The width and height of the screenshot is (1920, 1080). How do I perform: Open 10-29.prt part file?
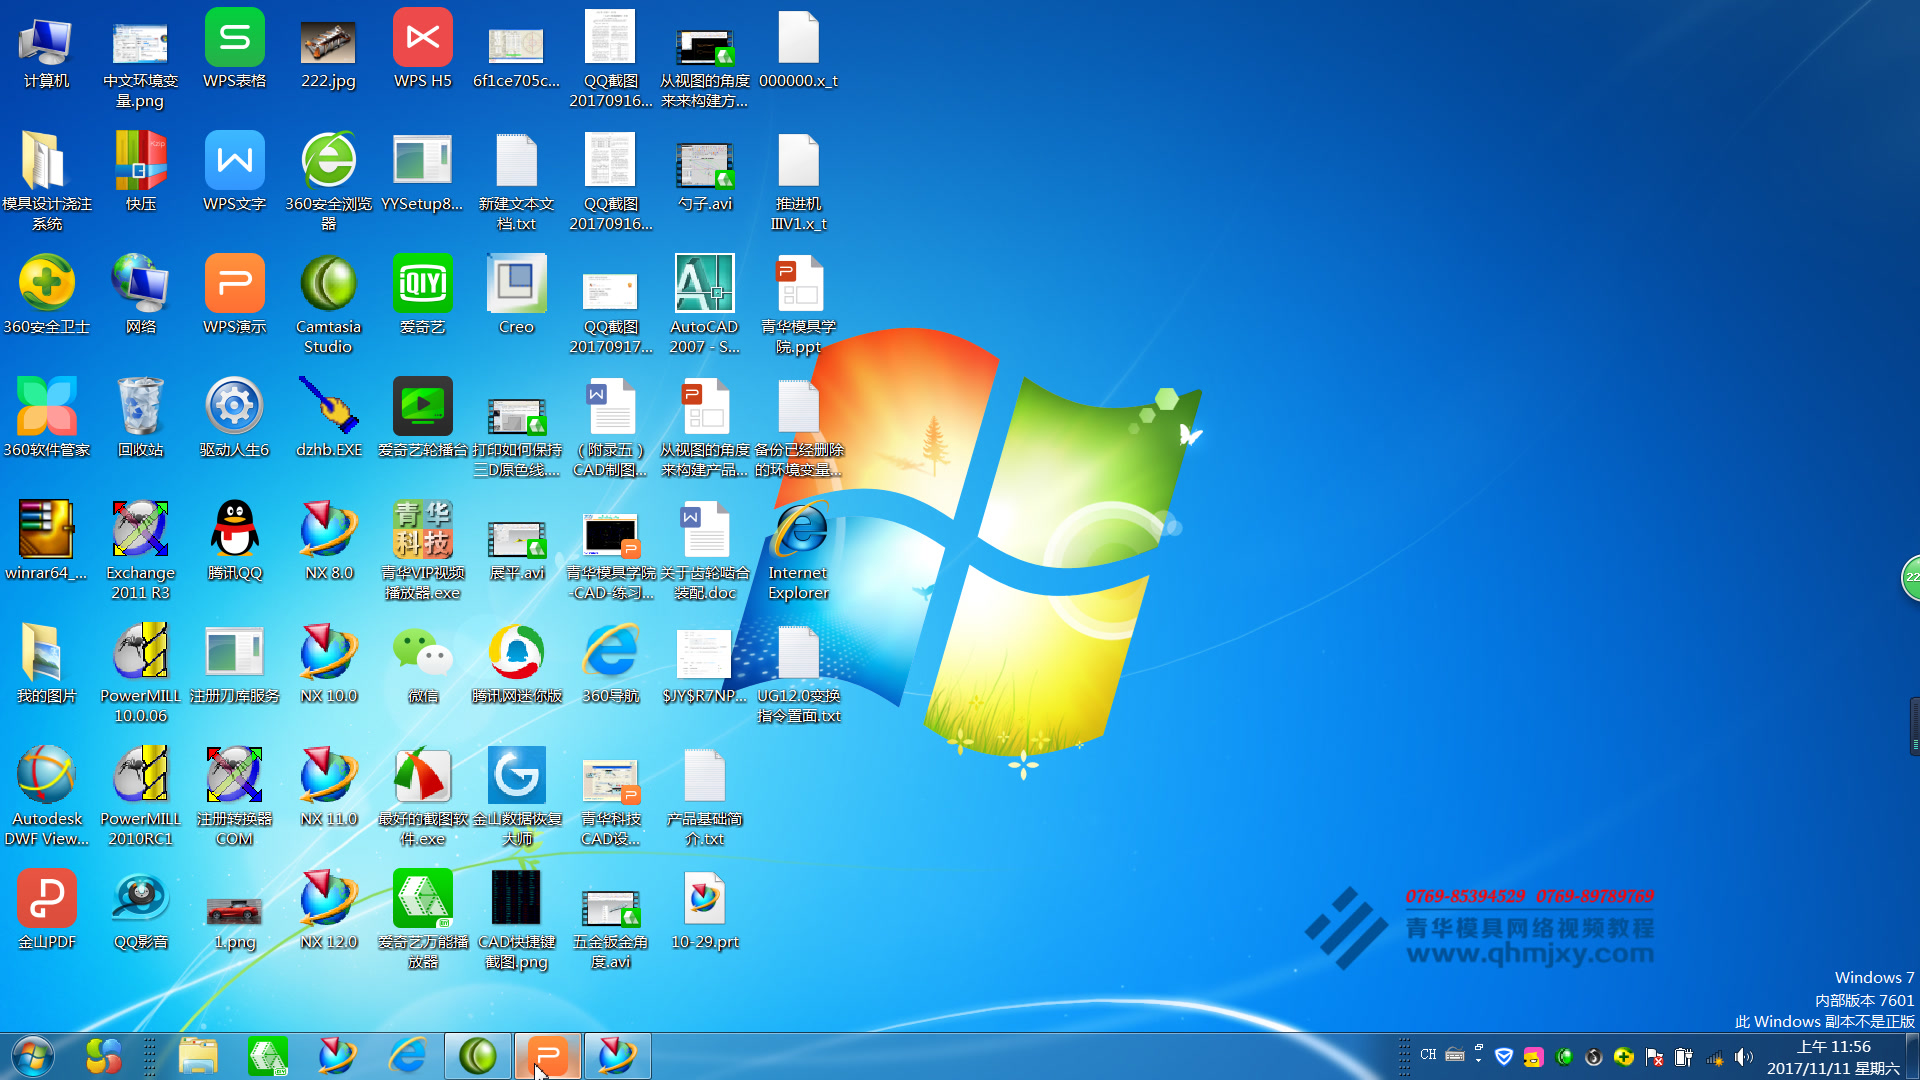click(704, 912)
